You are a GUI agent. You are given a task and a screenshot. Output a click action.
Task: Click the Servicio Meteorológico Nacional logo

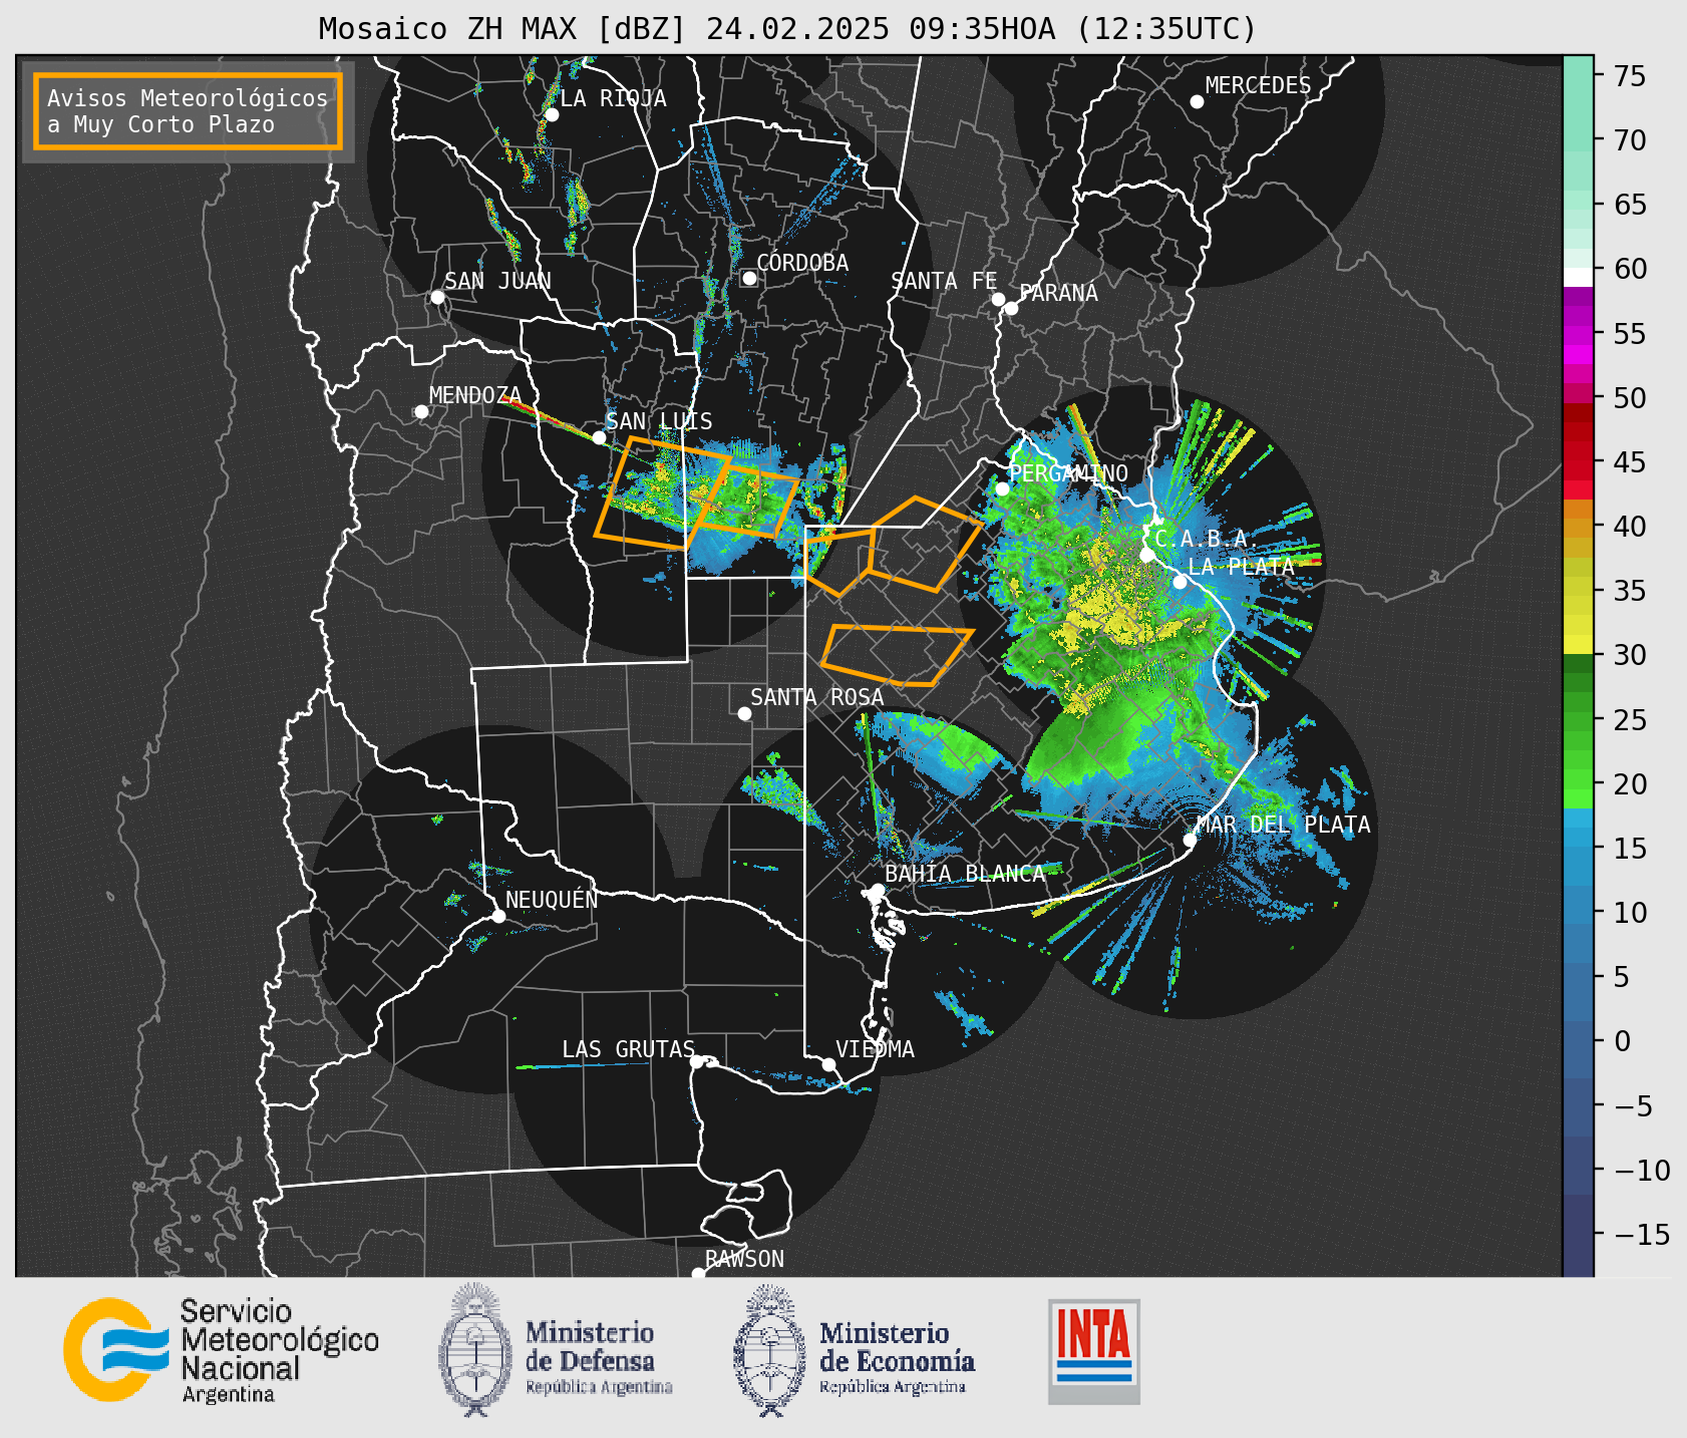click(x=221, y=1350)
